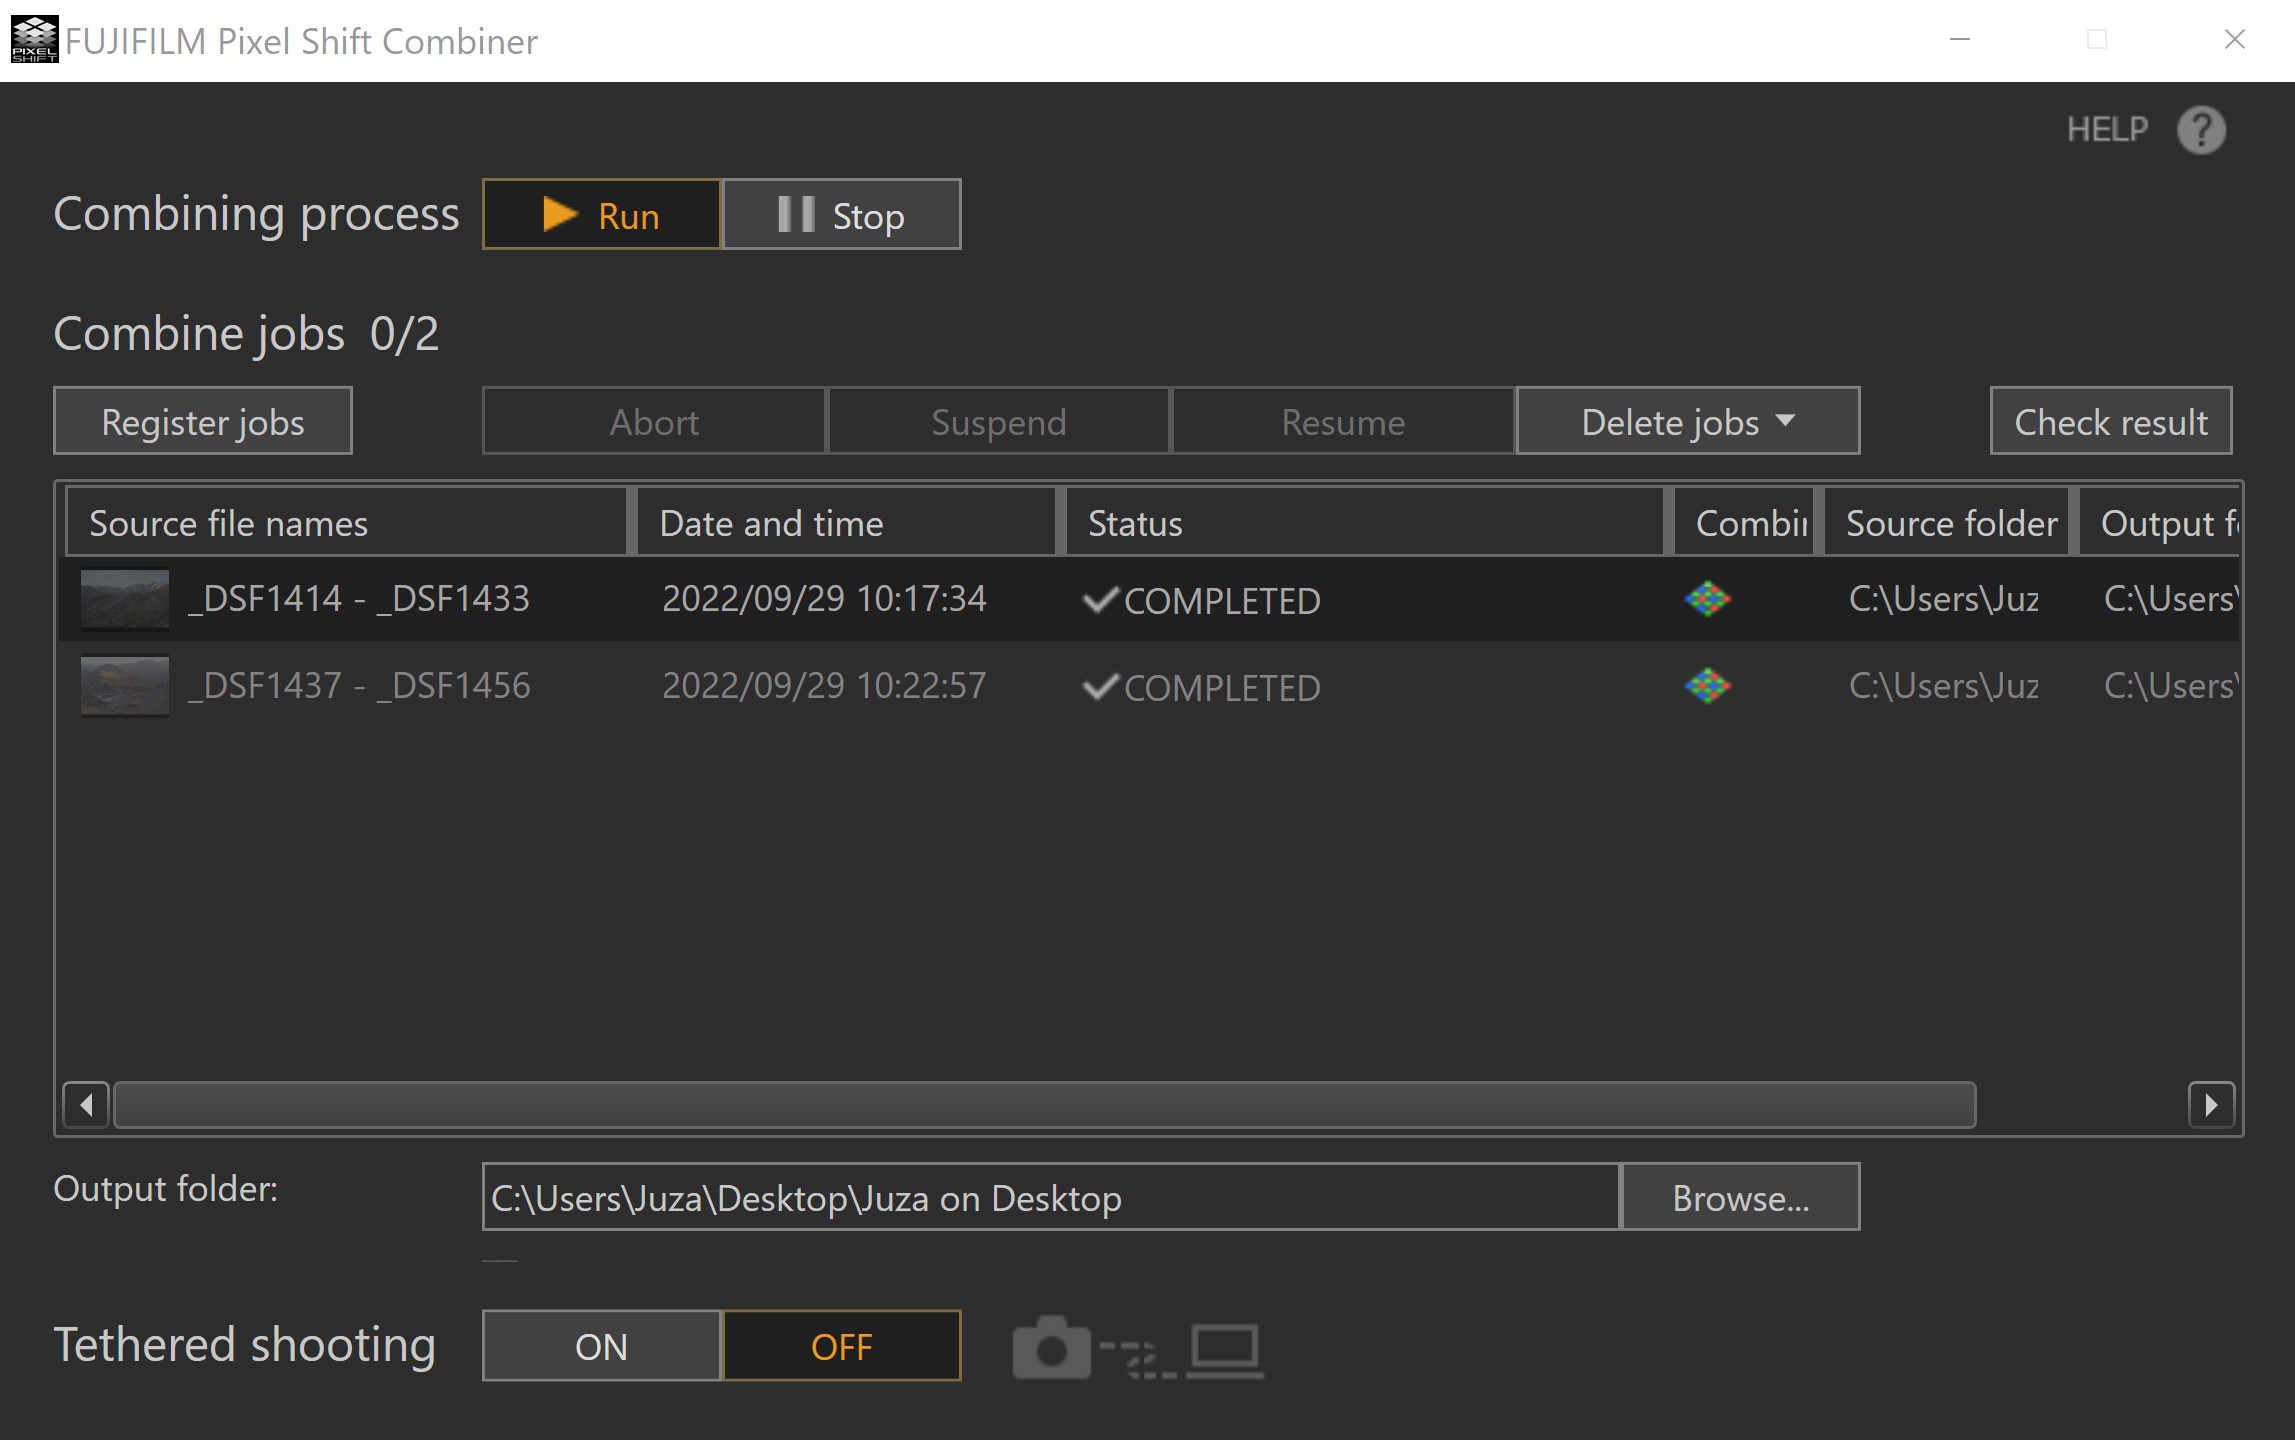Turn tethered shooting ON
The width and height of the screenshot is (2295, 1440).
(x=601, y=1346)
